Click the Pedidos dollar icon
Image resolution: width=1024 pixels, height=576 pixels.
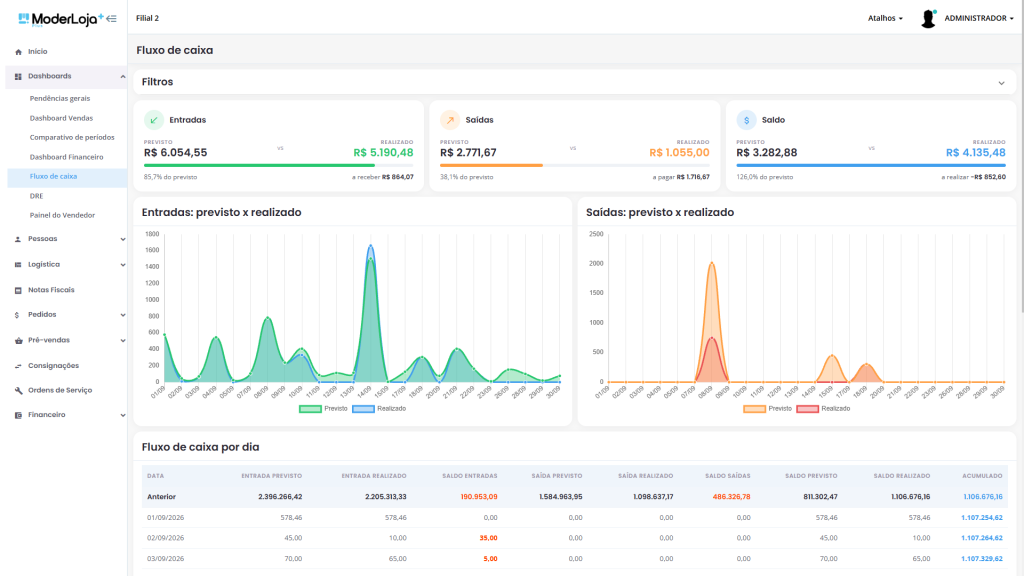click(17, 315)
